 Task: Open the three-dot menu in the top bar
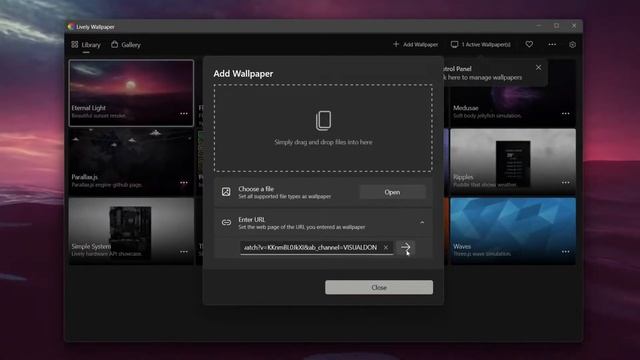tap(552, 44)
